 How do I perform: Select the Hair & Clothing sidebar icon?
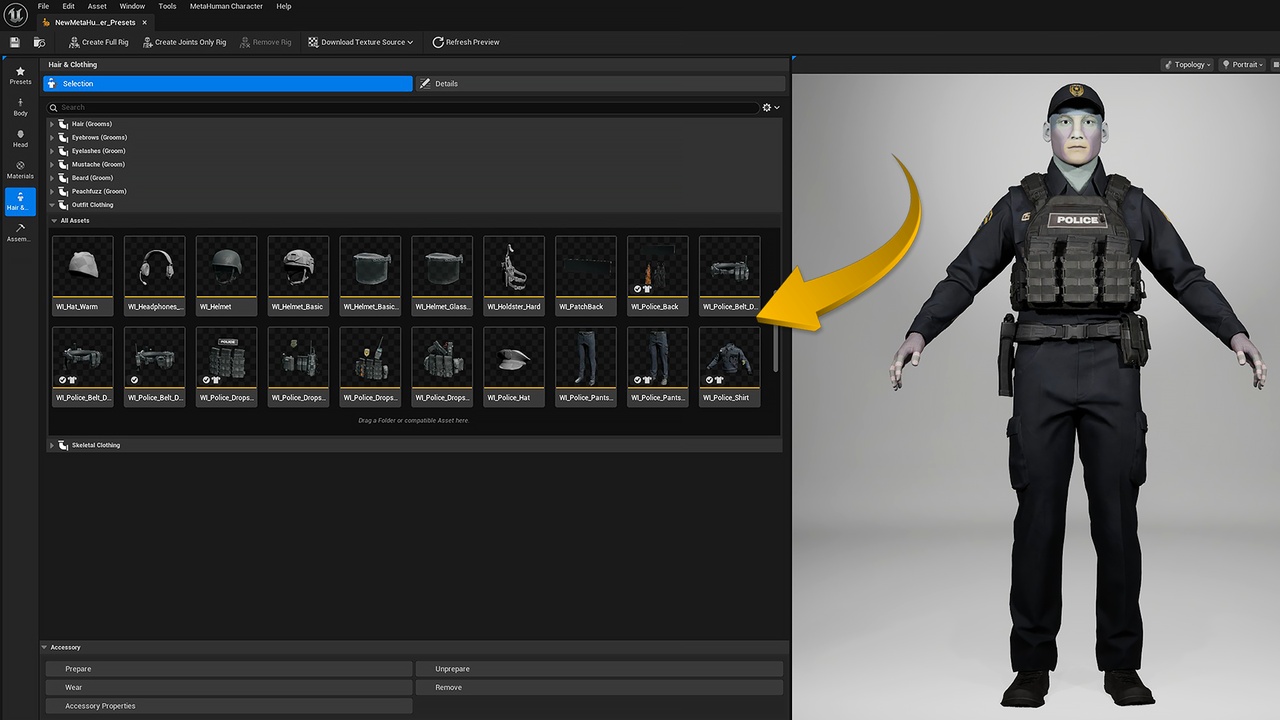pos(20,202)
